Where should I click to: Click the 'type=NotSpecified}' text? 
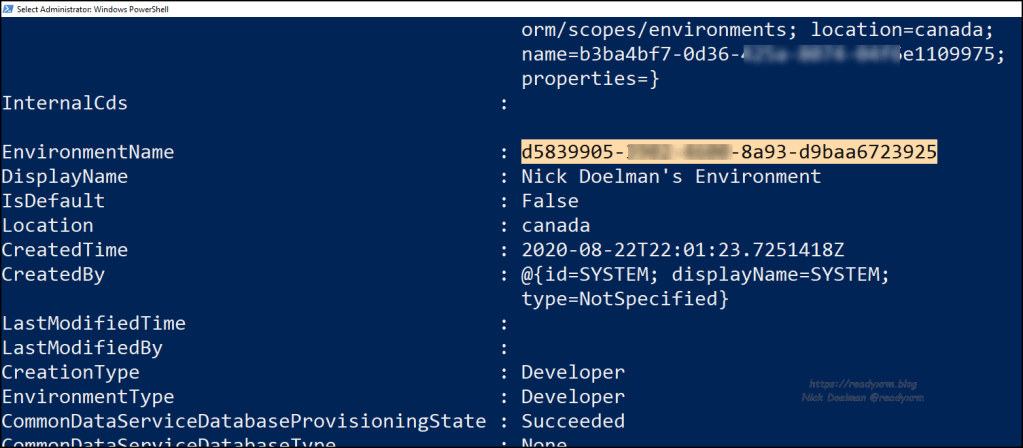pyautogui.click(x=625, y=299)
